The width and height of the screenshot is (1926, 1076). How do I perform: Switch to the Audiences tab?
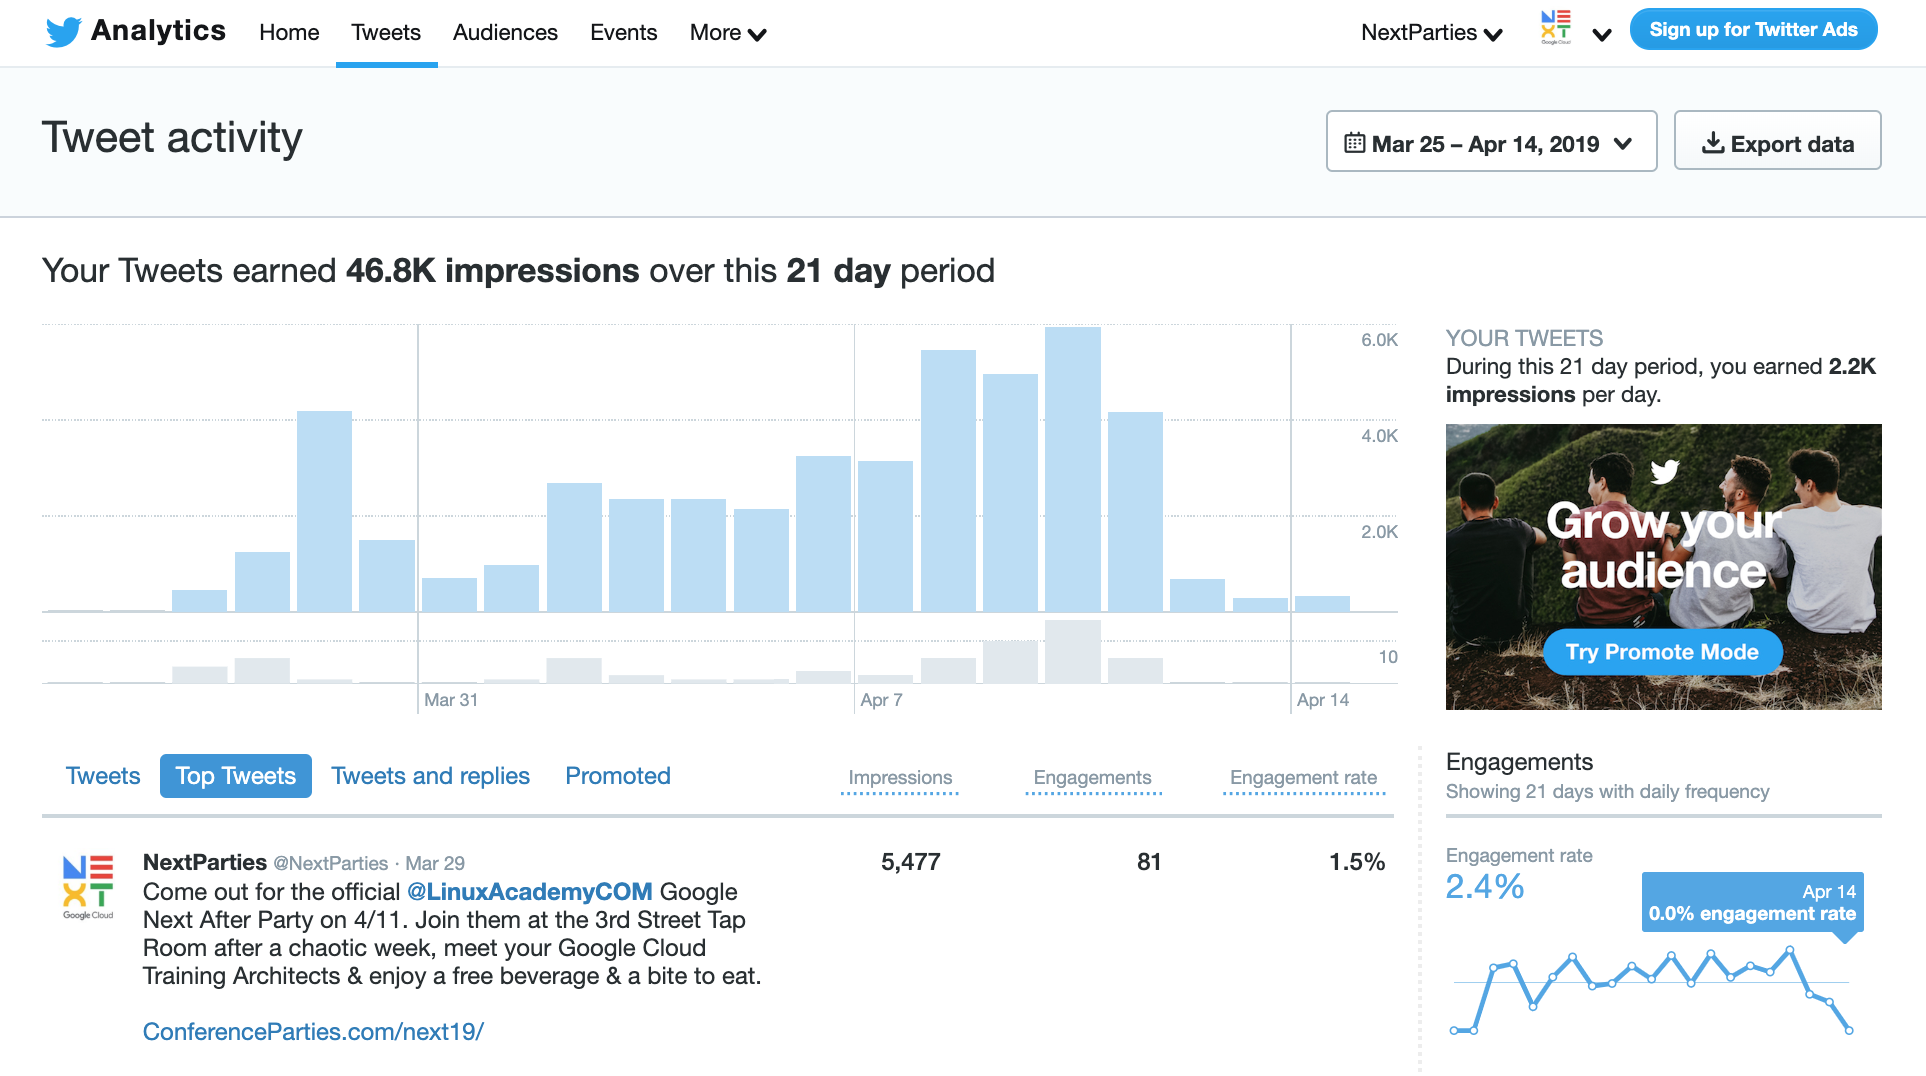[x=505, y=33]
